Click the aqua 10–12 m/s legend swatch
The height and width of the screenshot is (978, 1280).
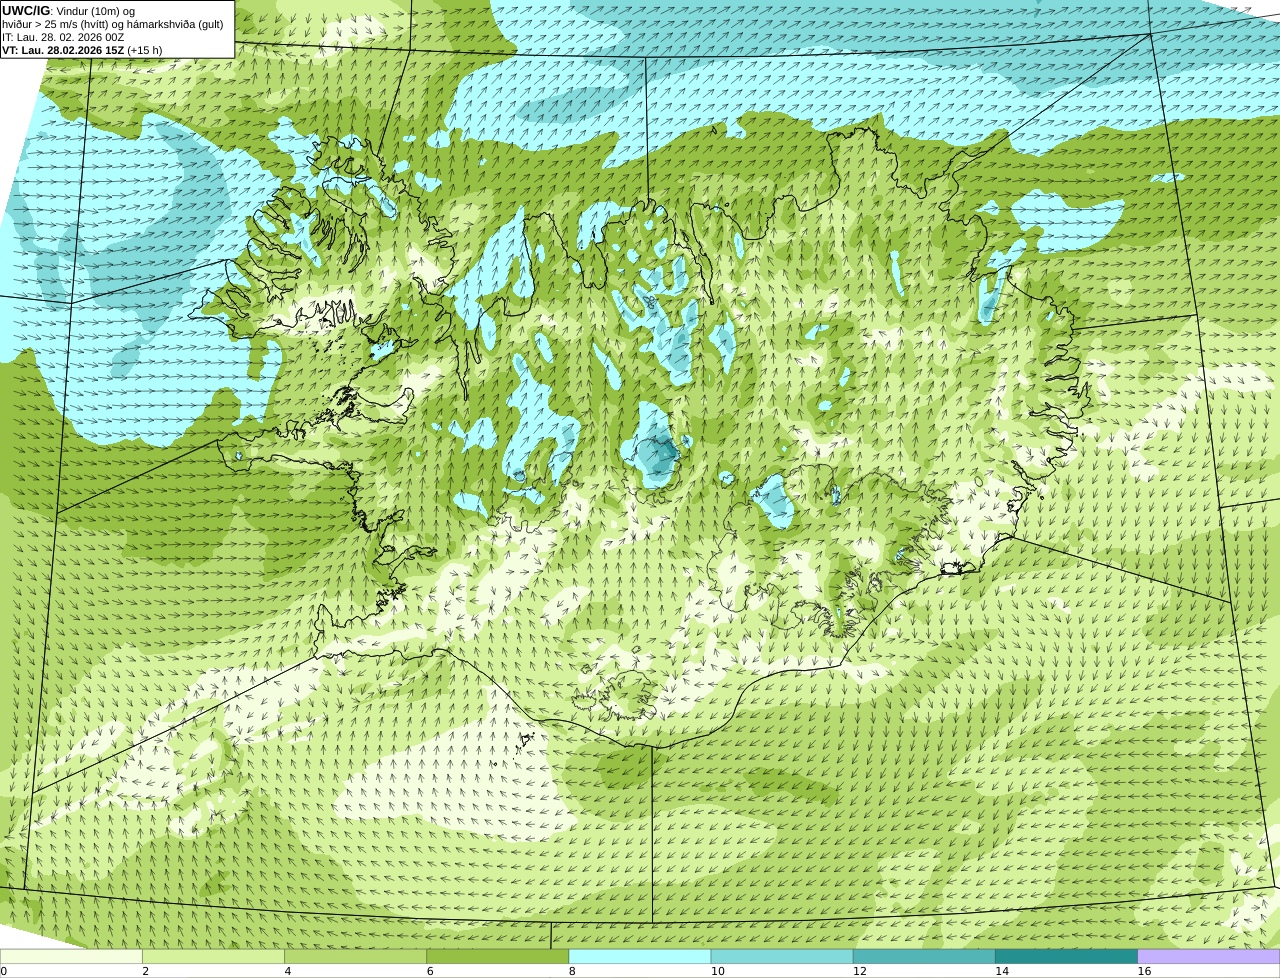tap(782, 957)
